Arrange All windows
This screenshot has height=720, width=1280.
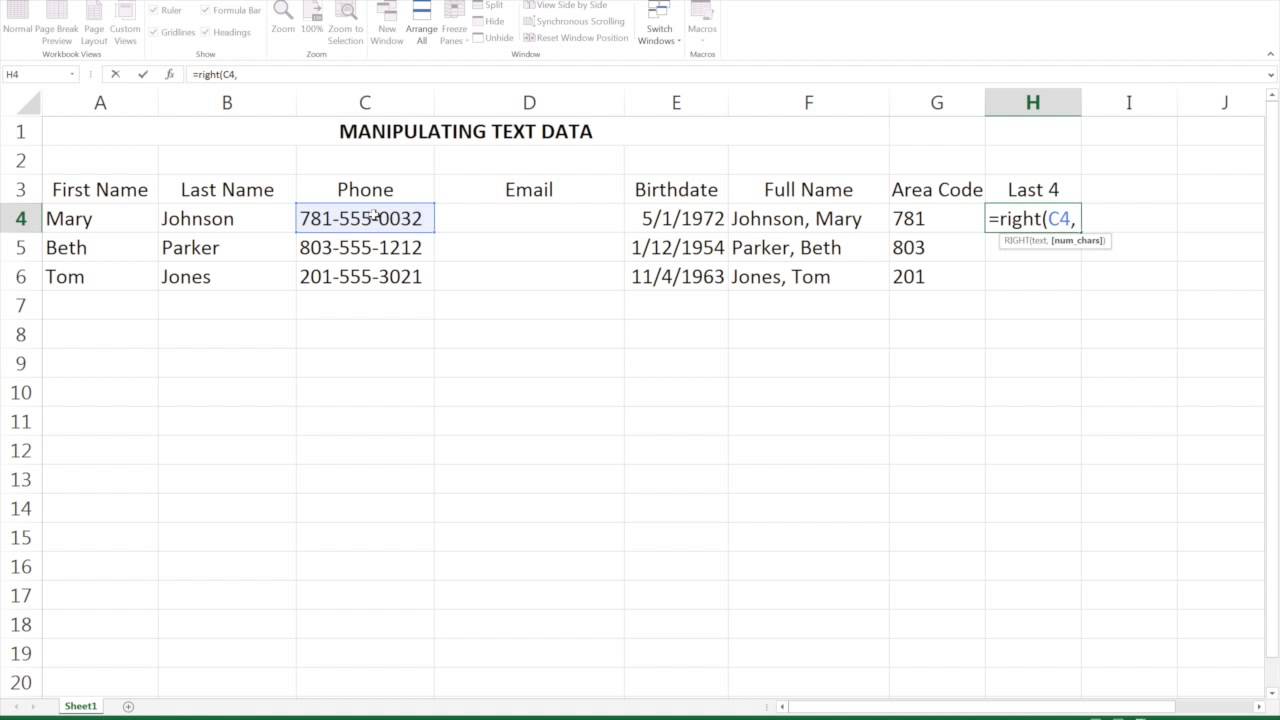422,24
